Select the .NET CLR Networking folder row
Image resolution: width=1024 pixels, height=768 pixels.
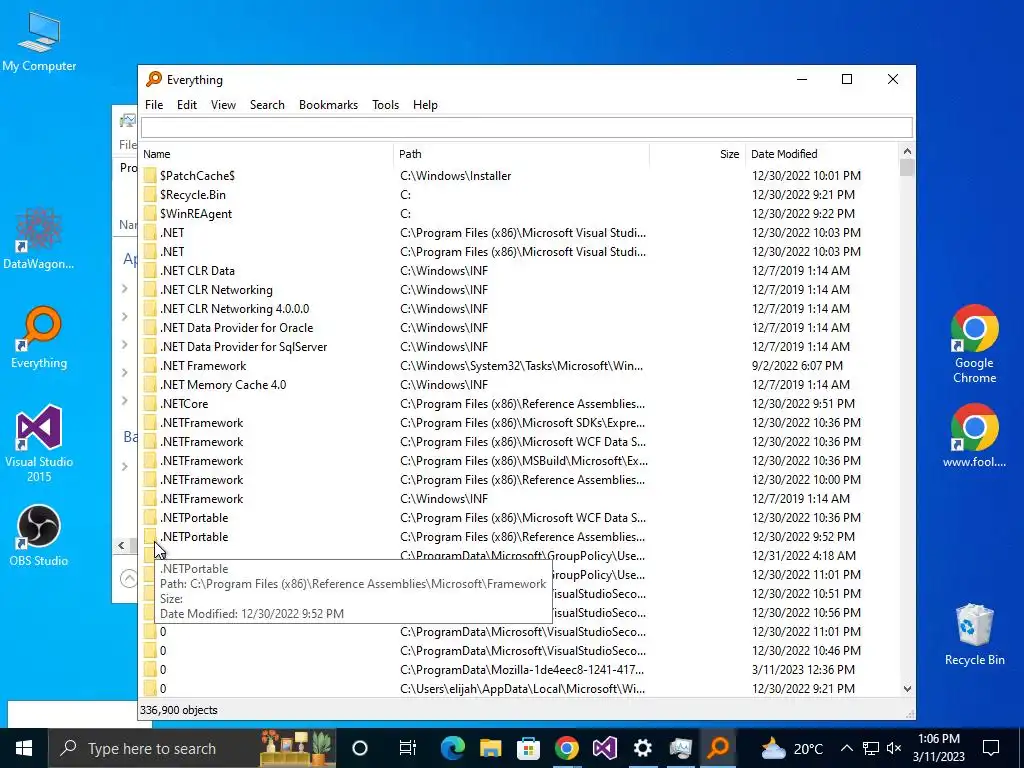(x=520, y=290)
